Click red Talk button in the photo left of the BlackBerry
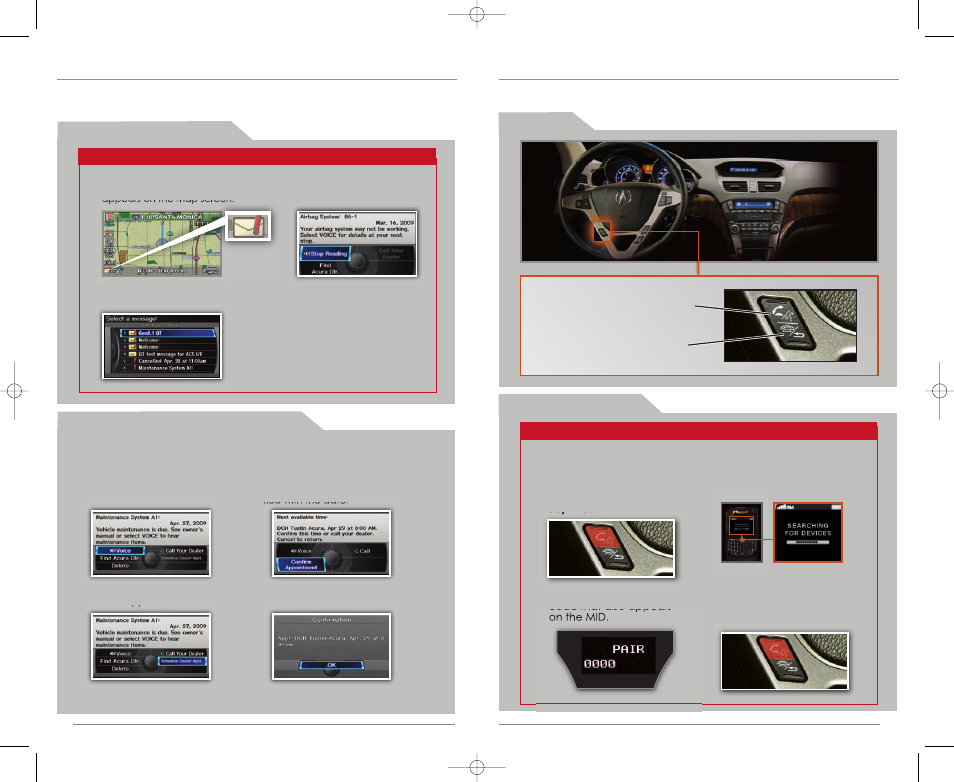954x782 pixels. coord(604,537)
